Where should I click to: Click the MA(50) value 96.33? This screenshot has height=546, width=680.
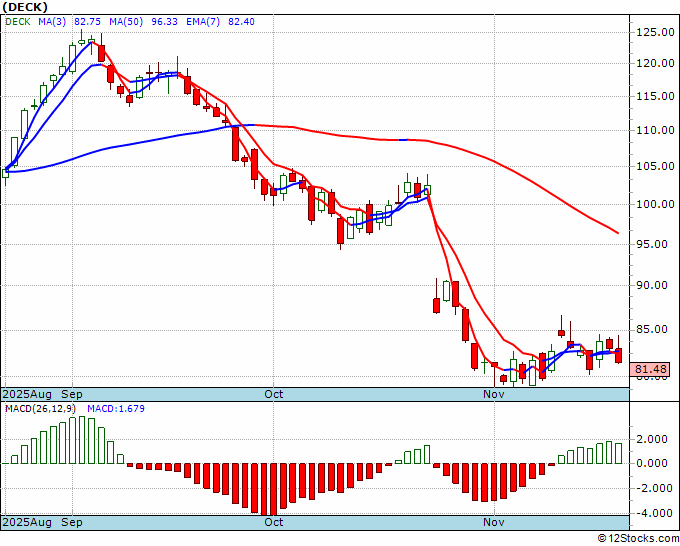pyautogui.click(x=164, y=22)
